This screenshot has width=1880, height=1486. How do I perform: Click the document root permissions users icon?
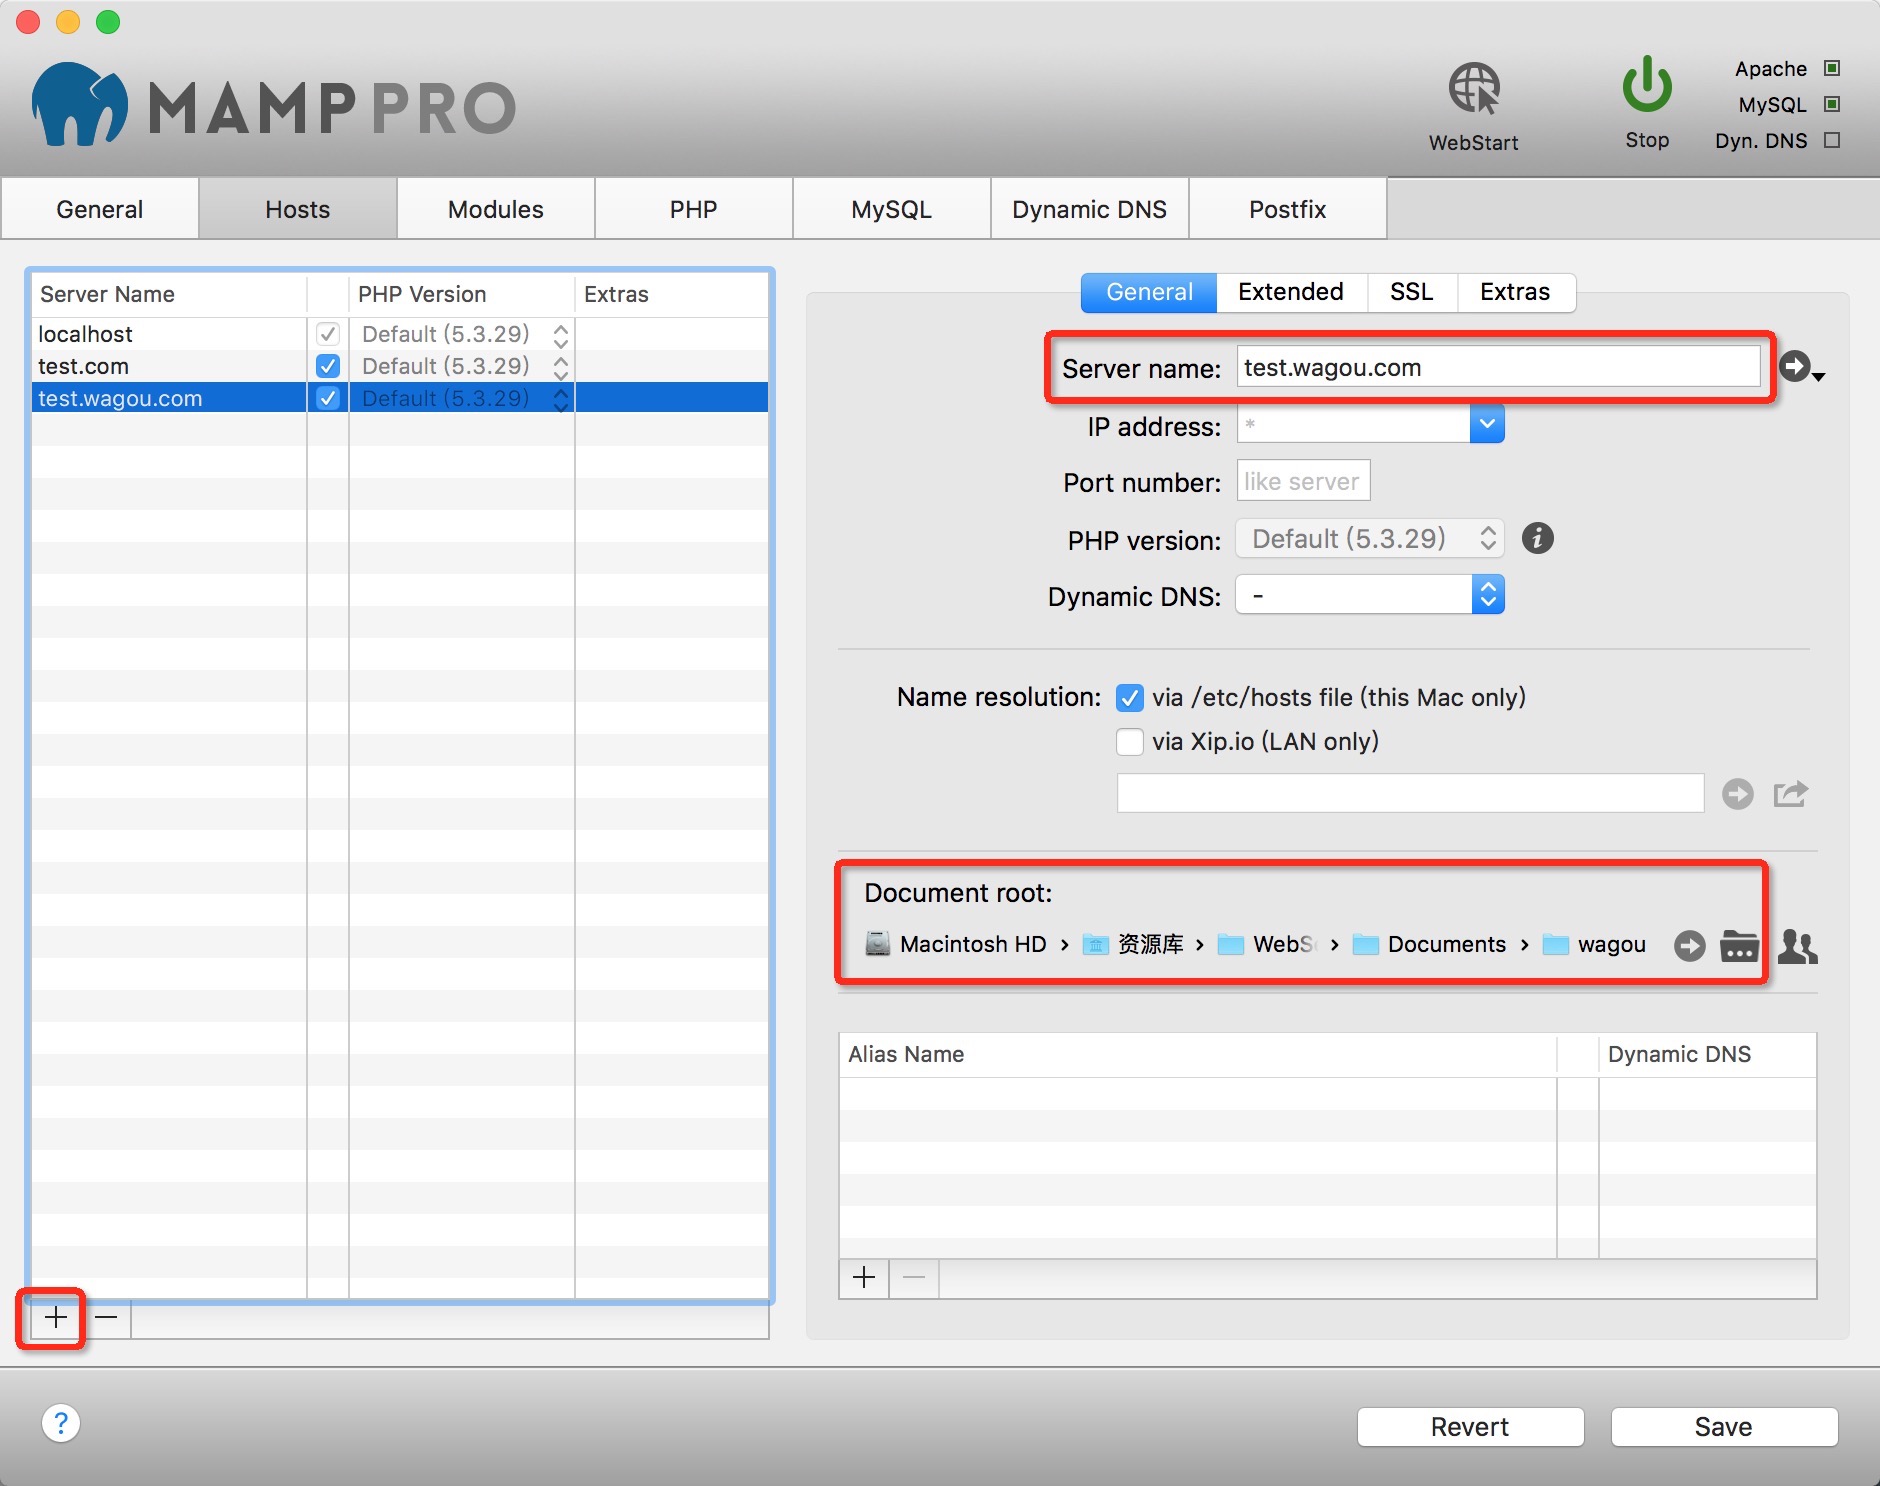(1797, 945)
